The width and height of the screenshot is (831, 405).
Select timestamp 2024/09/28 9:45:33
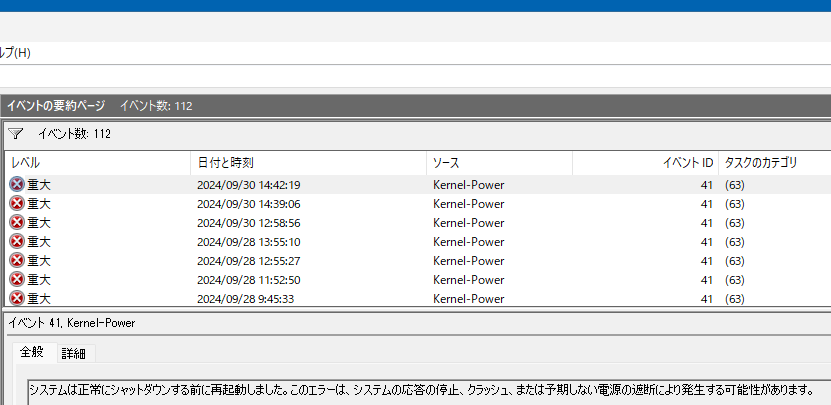(245, 299)
